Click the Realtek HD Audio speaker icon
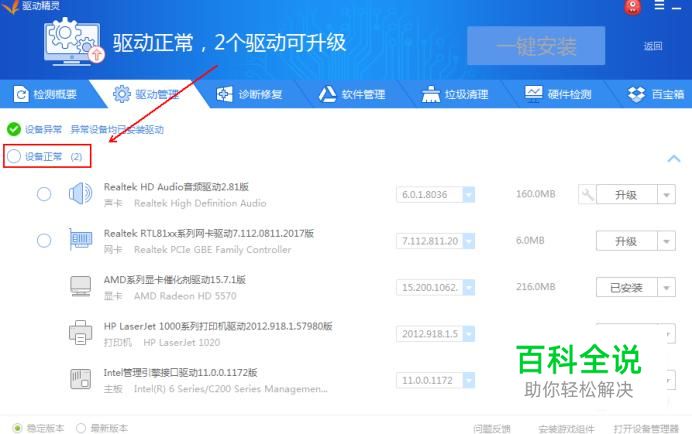Image resolution: width=692 pixels, height=434 pixels. (x=80, y=193)
